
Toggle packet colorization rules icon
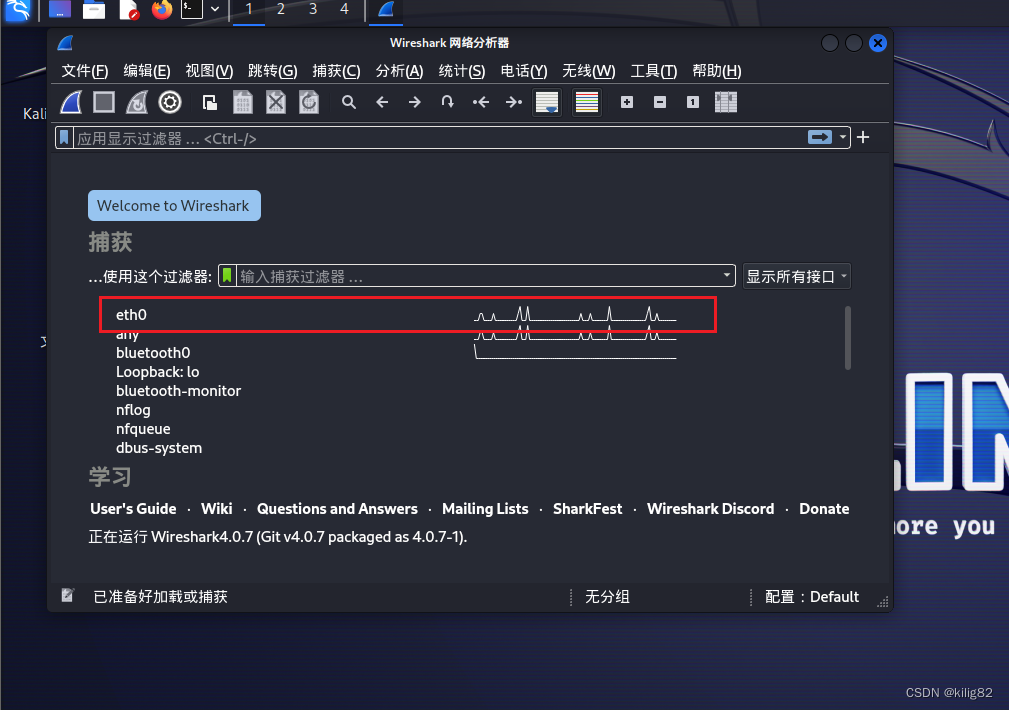[587, 102]
